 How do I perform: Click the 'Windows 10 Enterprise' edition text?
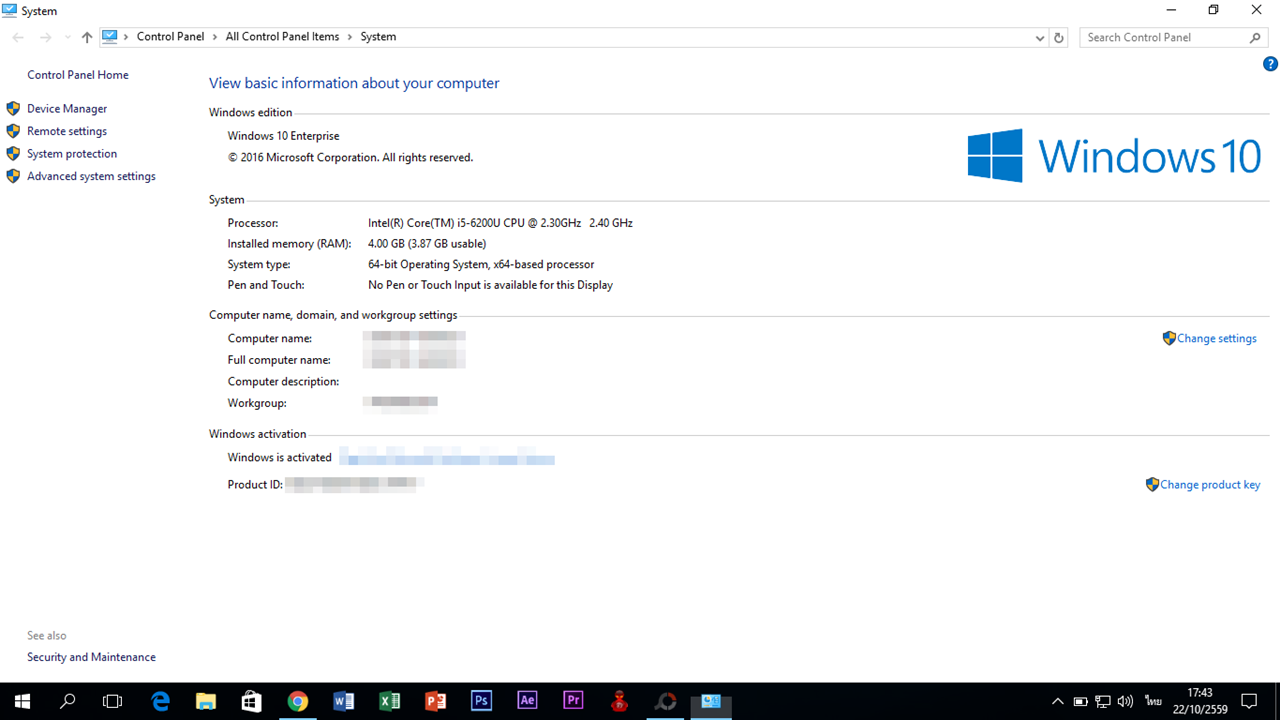click(x=283, y=136)
